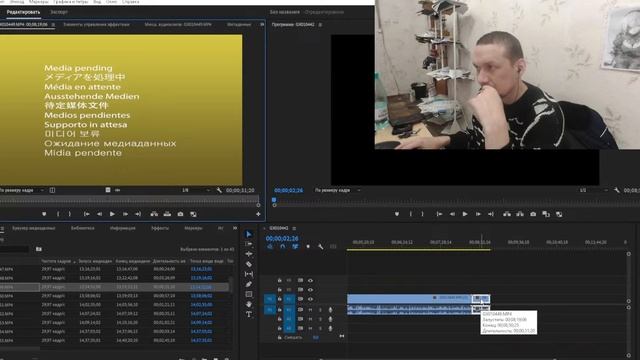Play the sequence in Program monitor
The height and width of the screenshot is (360, 640).
click(464, 214)
